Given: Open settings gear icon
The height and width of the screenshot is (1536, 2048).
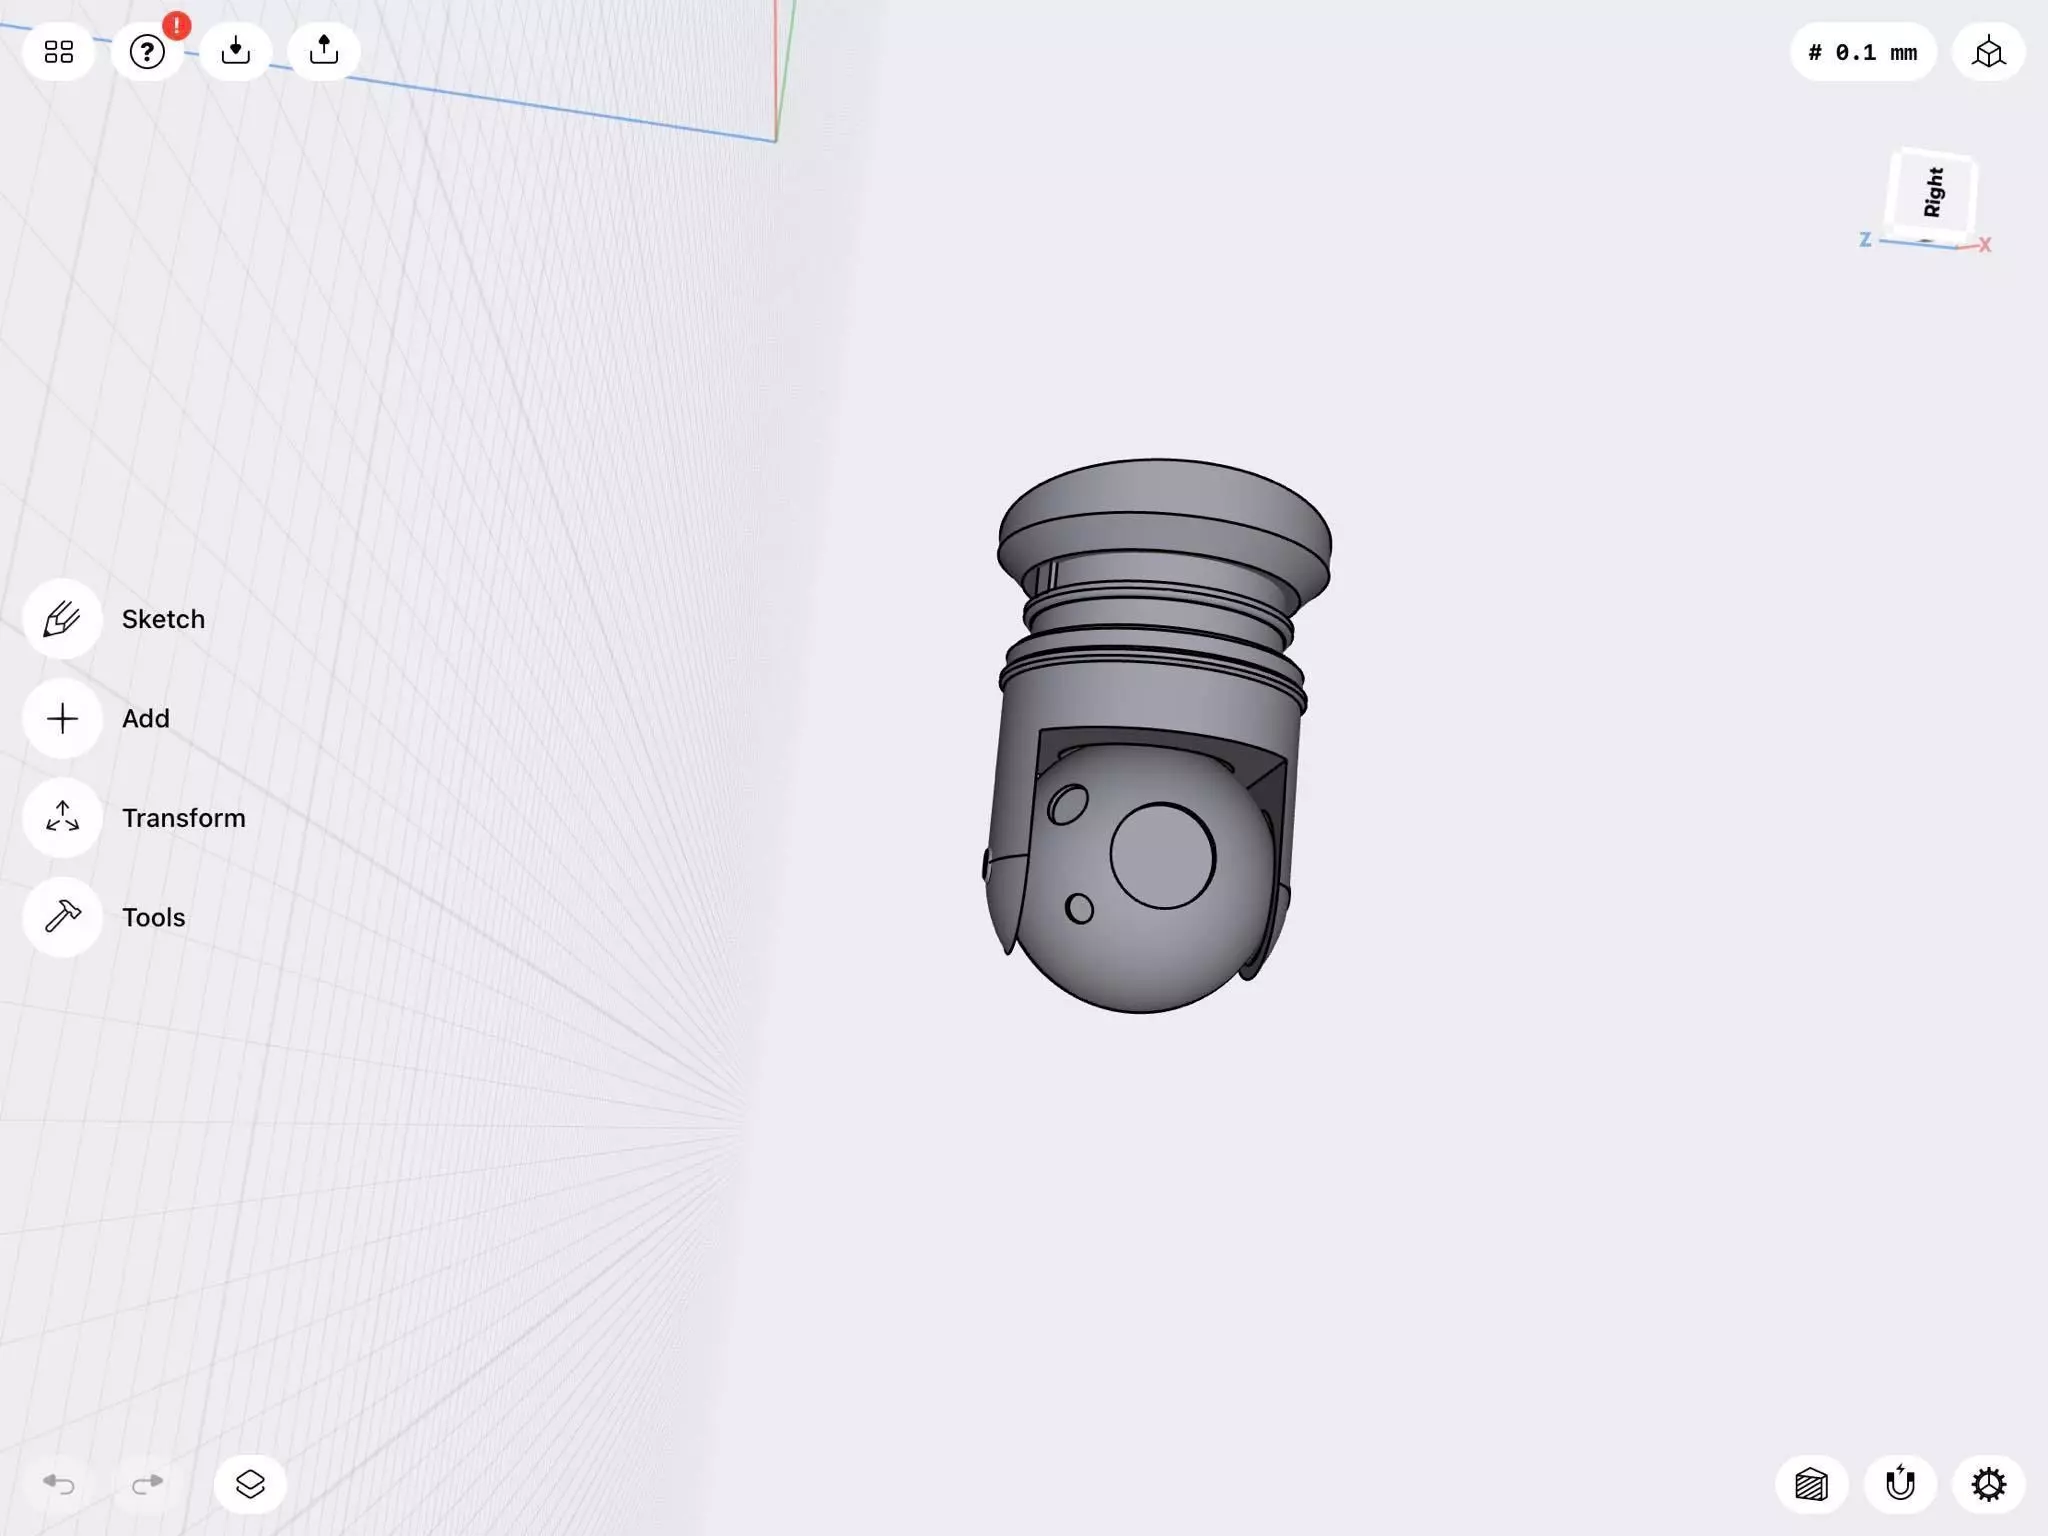Looking at the screenshot, I should coord(1988,1485).
